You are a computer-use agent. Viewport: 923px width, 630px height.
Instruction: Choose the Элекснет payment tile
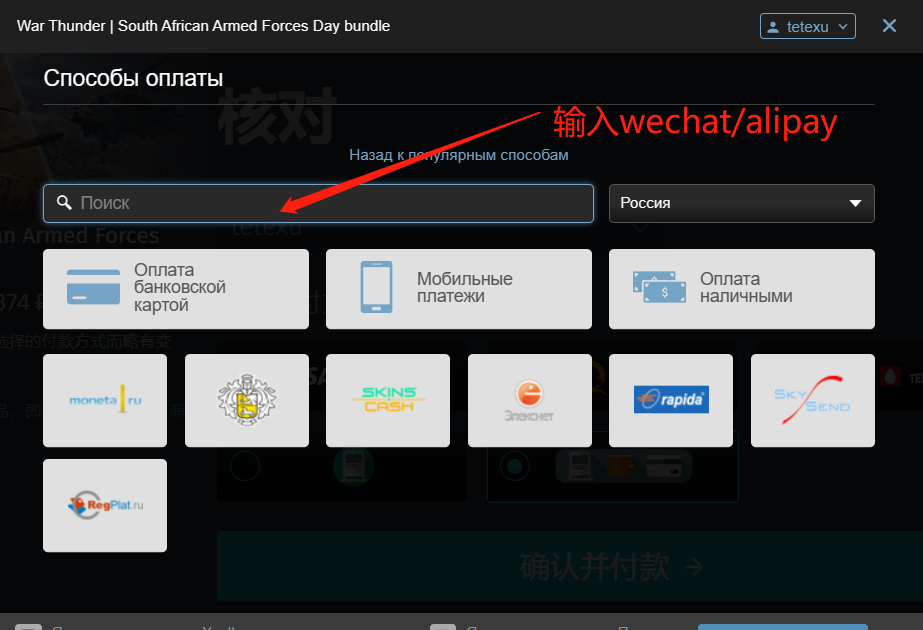coord(530,400)
